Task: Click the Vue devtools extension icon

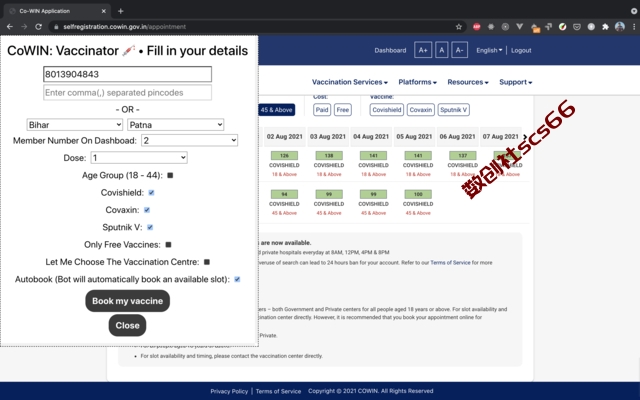Action: 520,27
